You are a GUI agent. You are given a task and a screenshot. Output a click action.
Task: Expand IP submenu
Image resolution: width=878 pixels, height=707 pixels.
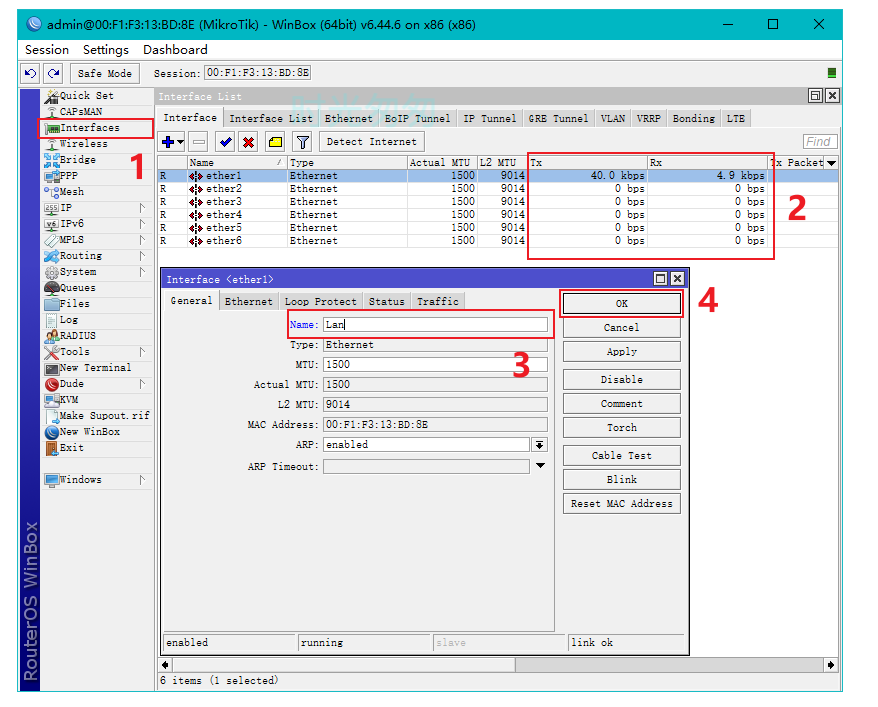(x=142, y=208)
